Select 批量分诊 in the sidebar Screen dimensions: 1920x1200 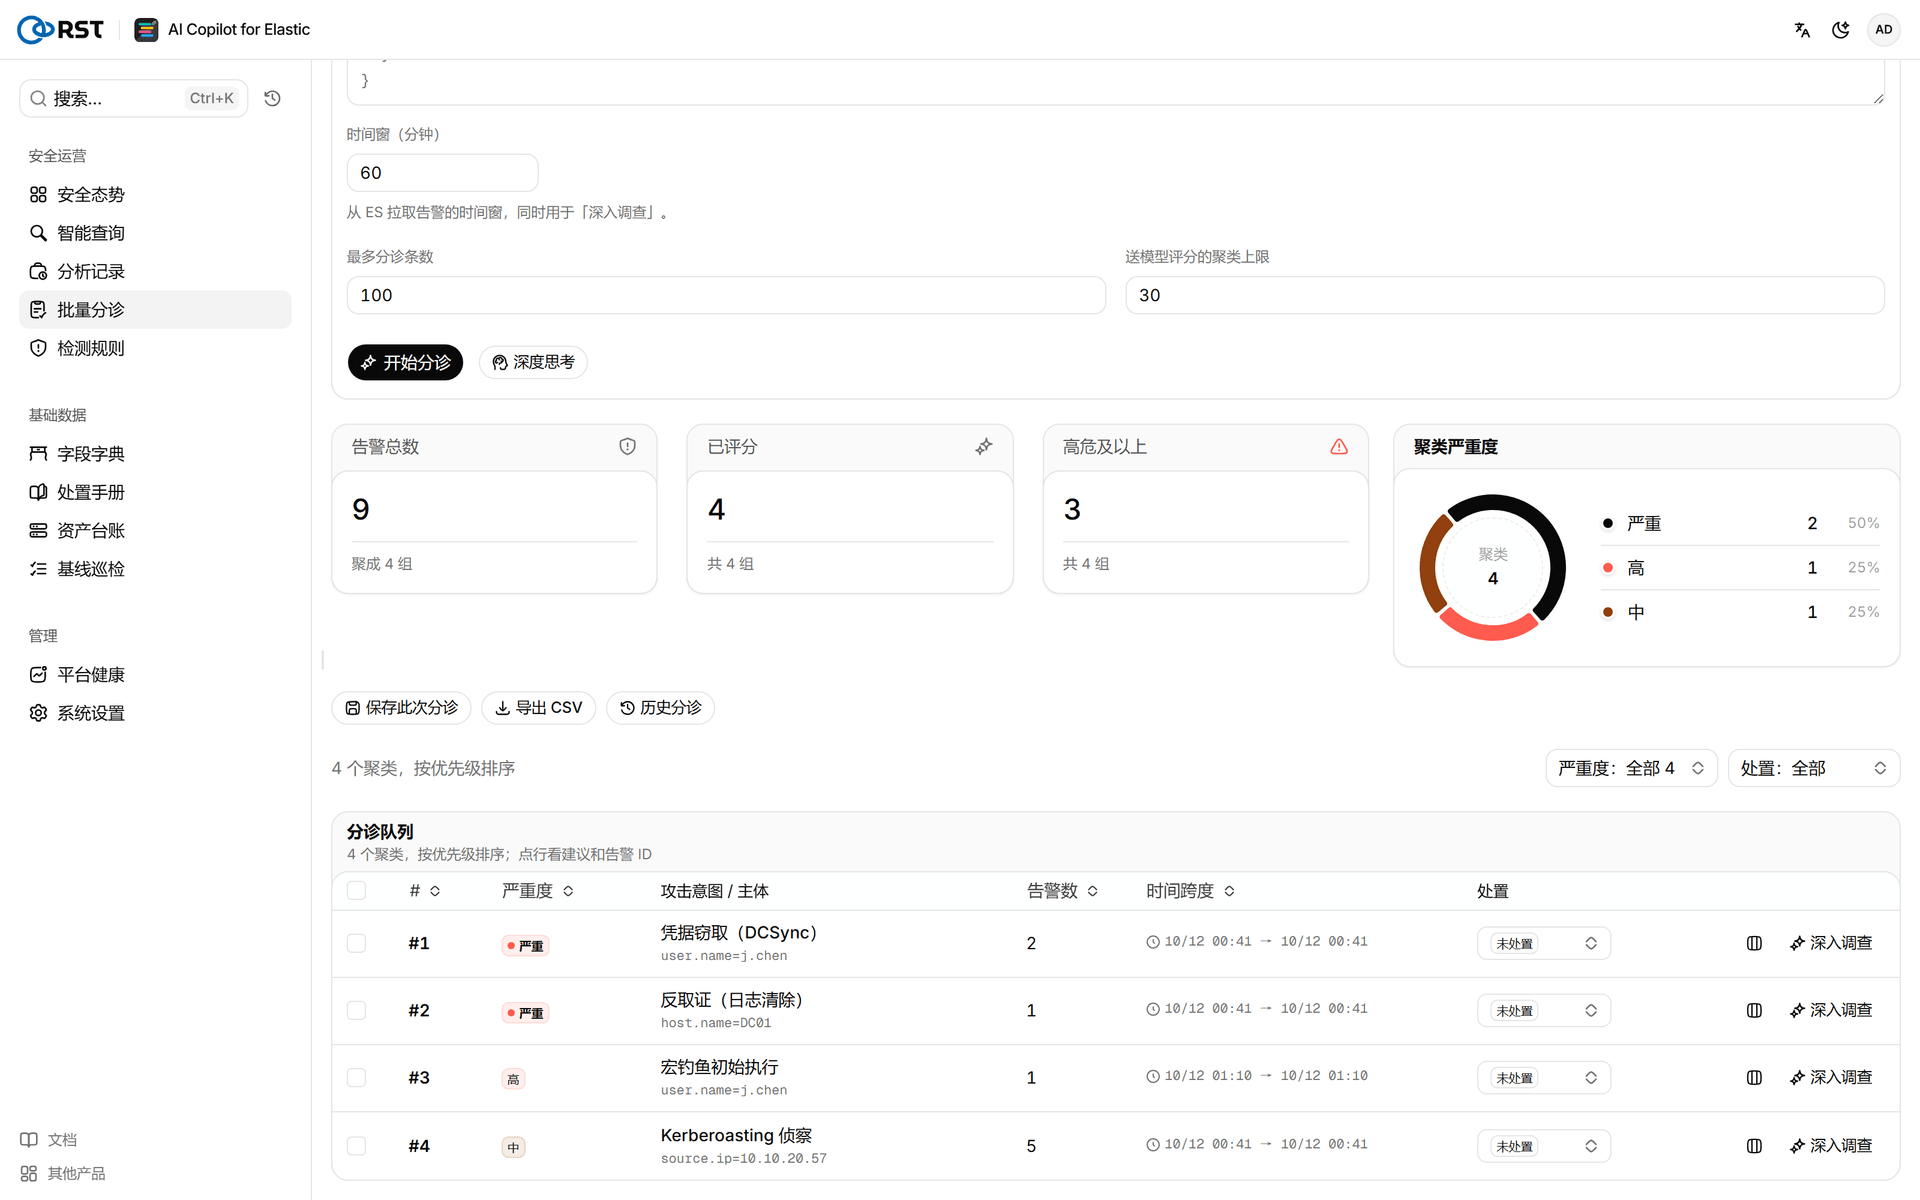point(155,310)
